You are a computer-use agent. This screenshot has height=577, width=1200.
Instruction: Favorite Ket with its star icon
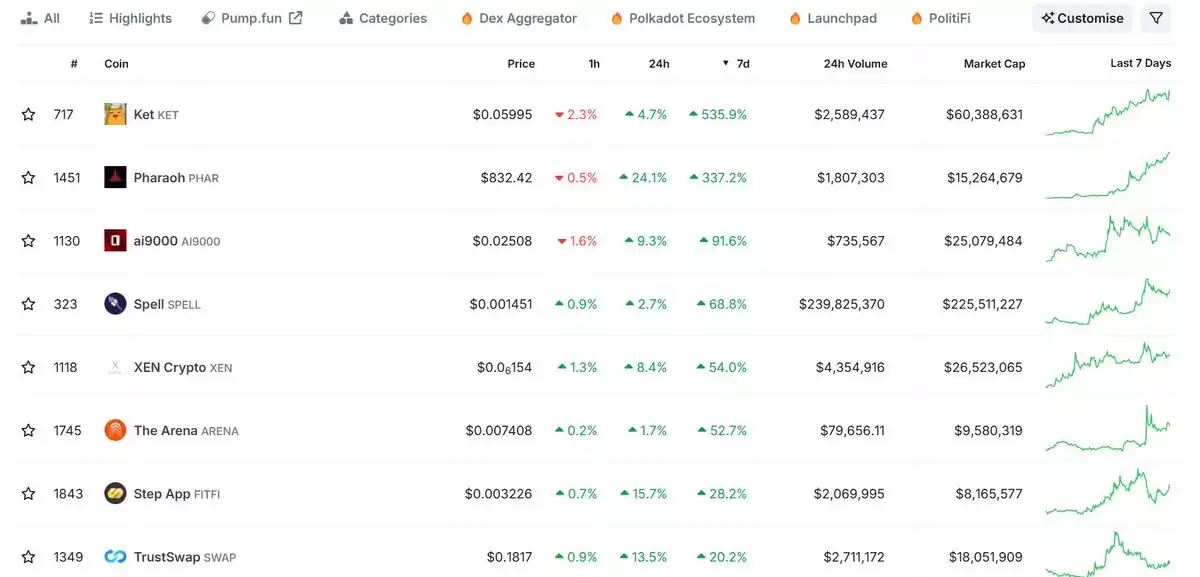coord(28,115)
